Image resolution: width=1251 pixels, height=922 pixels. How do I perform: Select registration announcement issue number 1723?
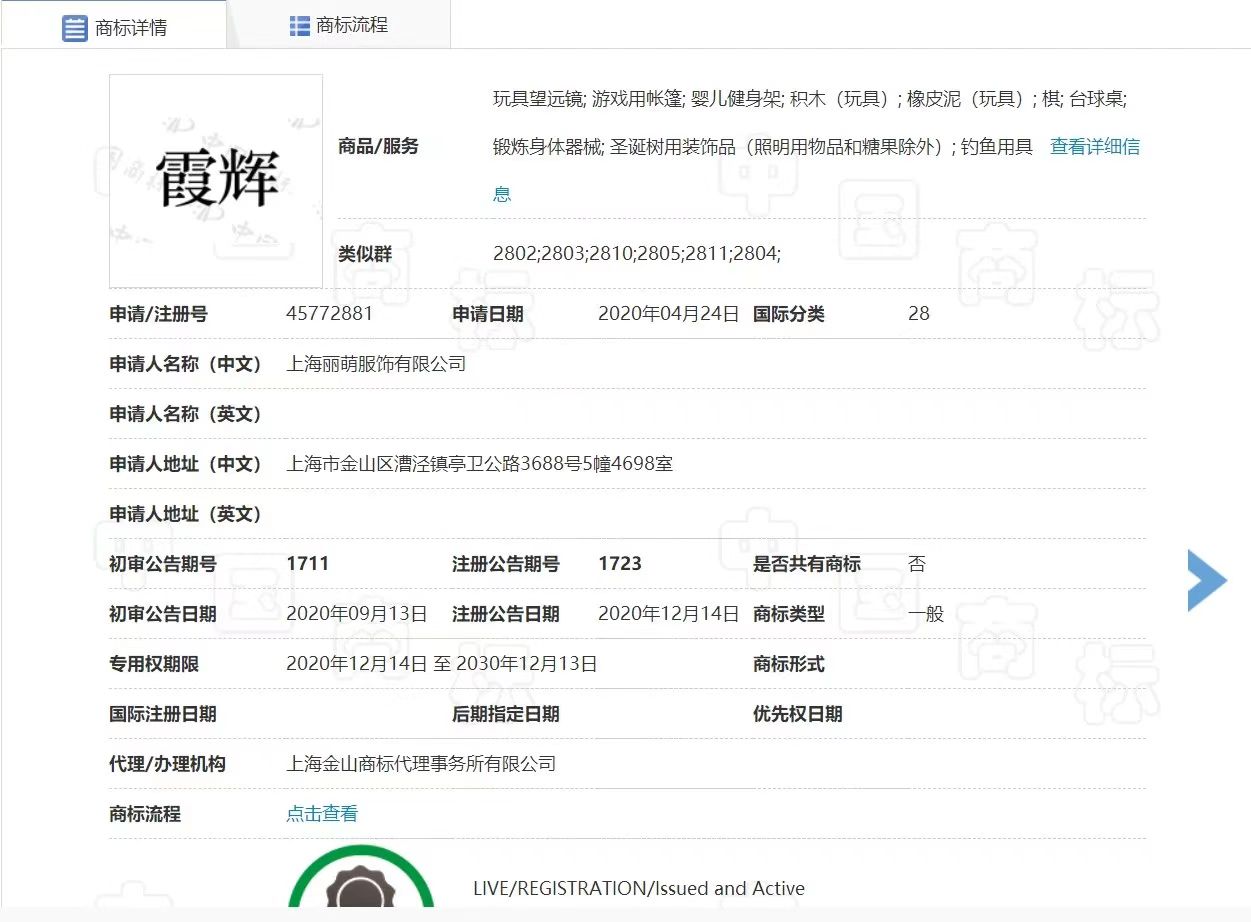pyautogui.click(x=620, y=564)
